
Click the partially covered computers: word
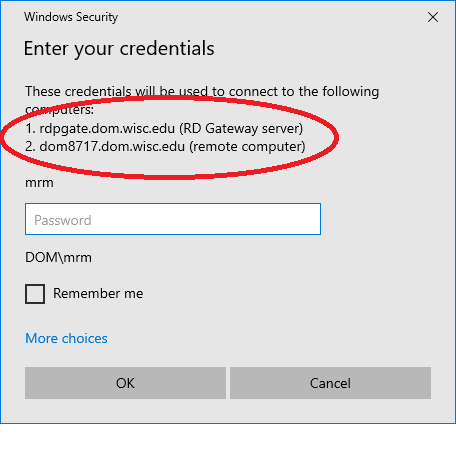tap(60, 109)
